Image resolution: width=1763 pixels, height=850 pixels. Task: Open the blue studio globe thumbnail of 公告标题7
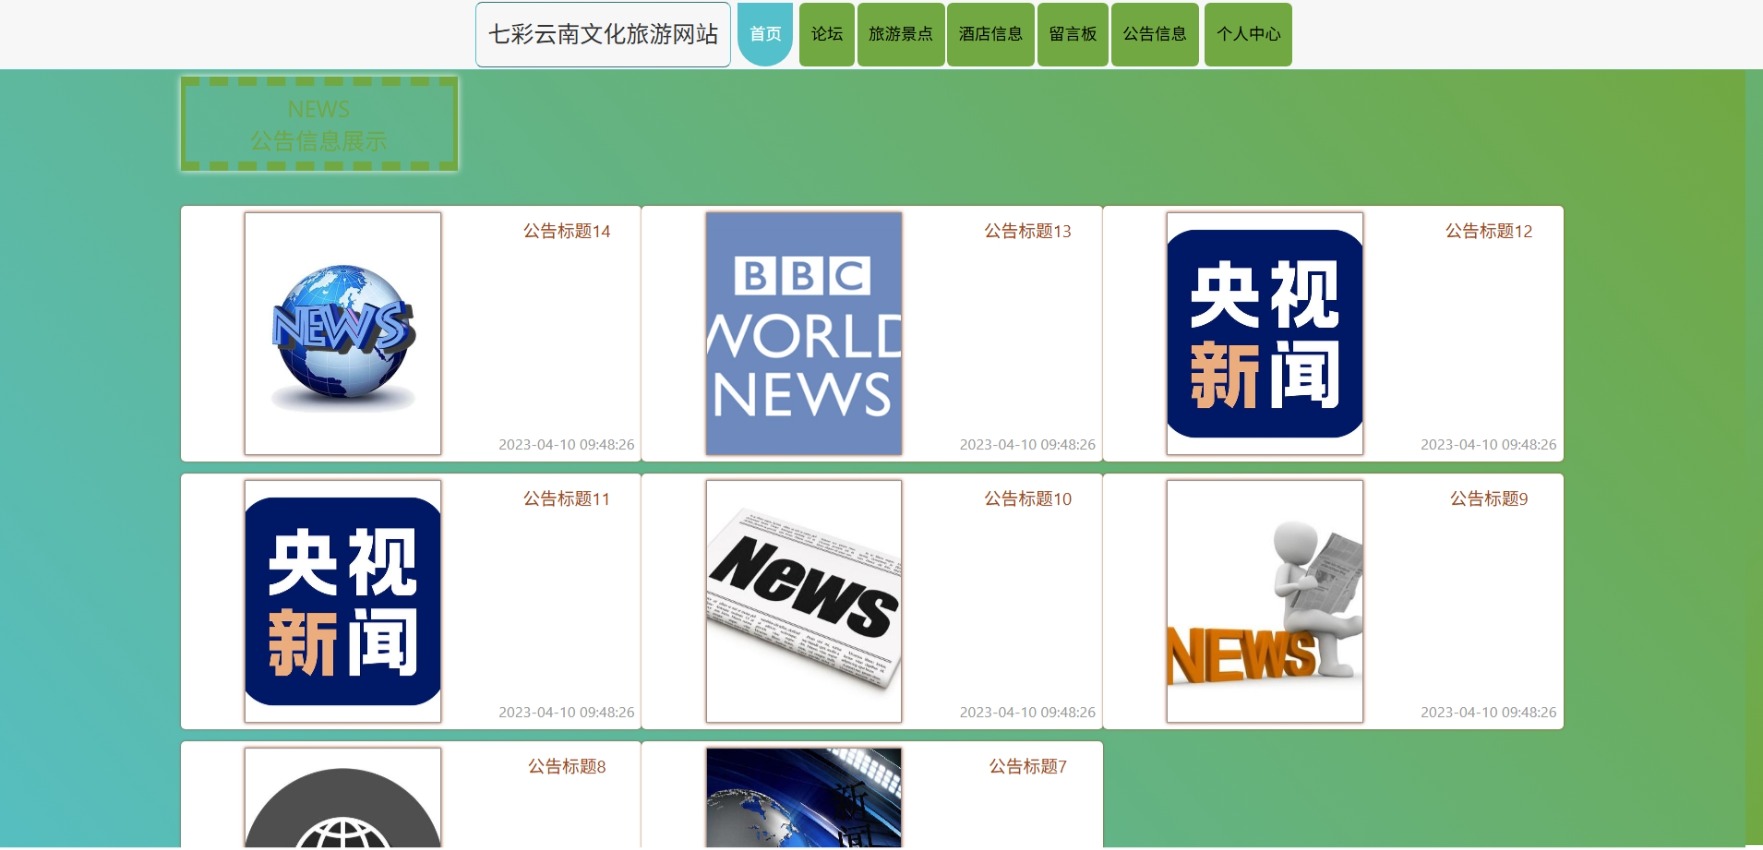(804, 798)
